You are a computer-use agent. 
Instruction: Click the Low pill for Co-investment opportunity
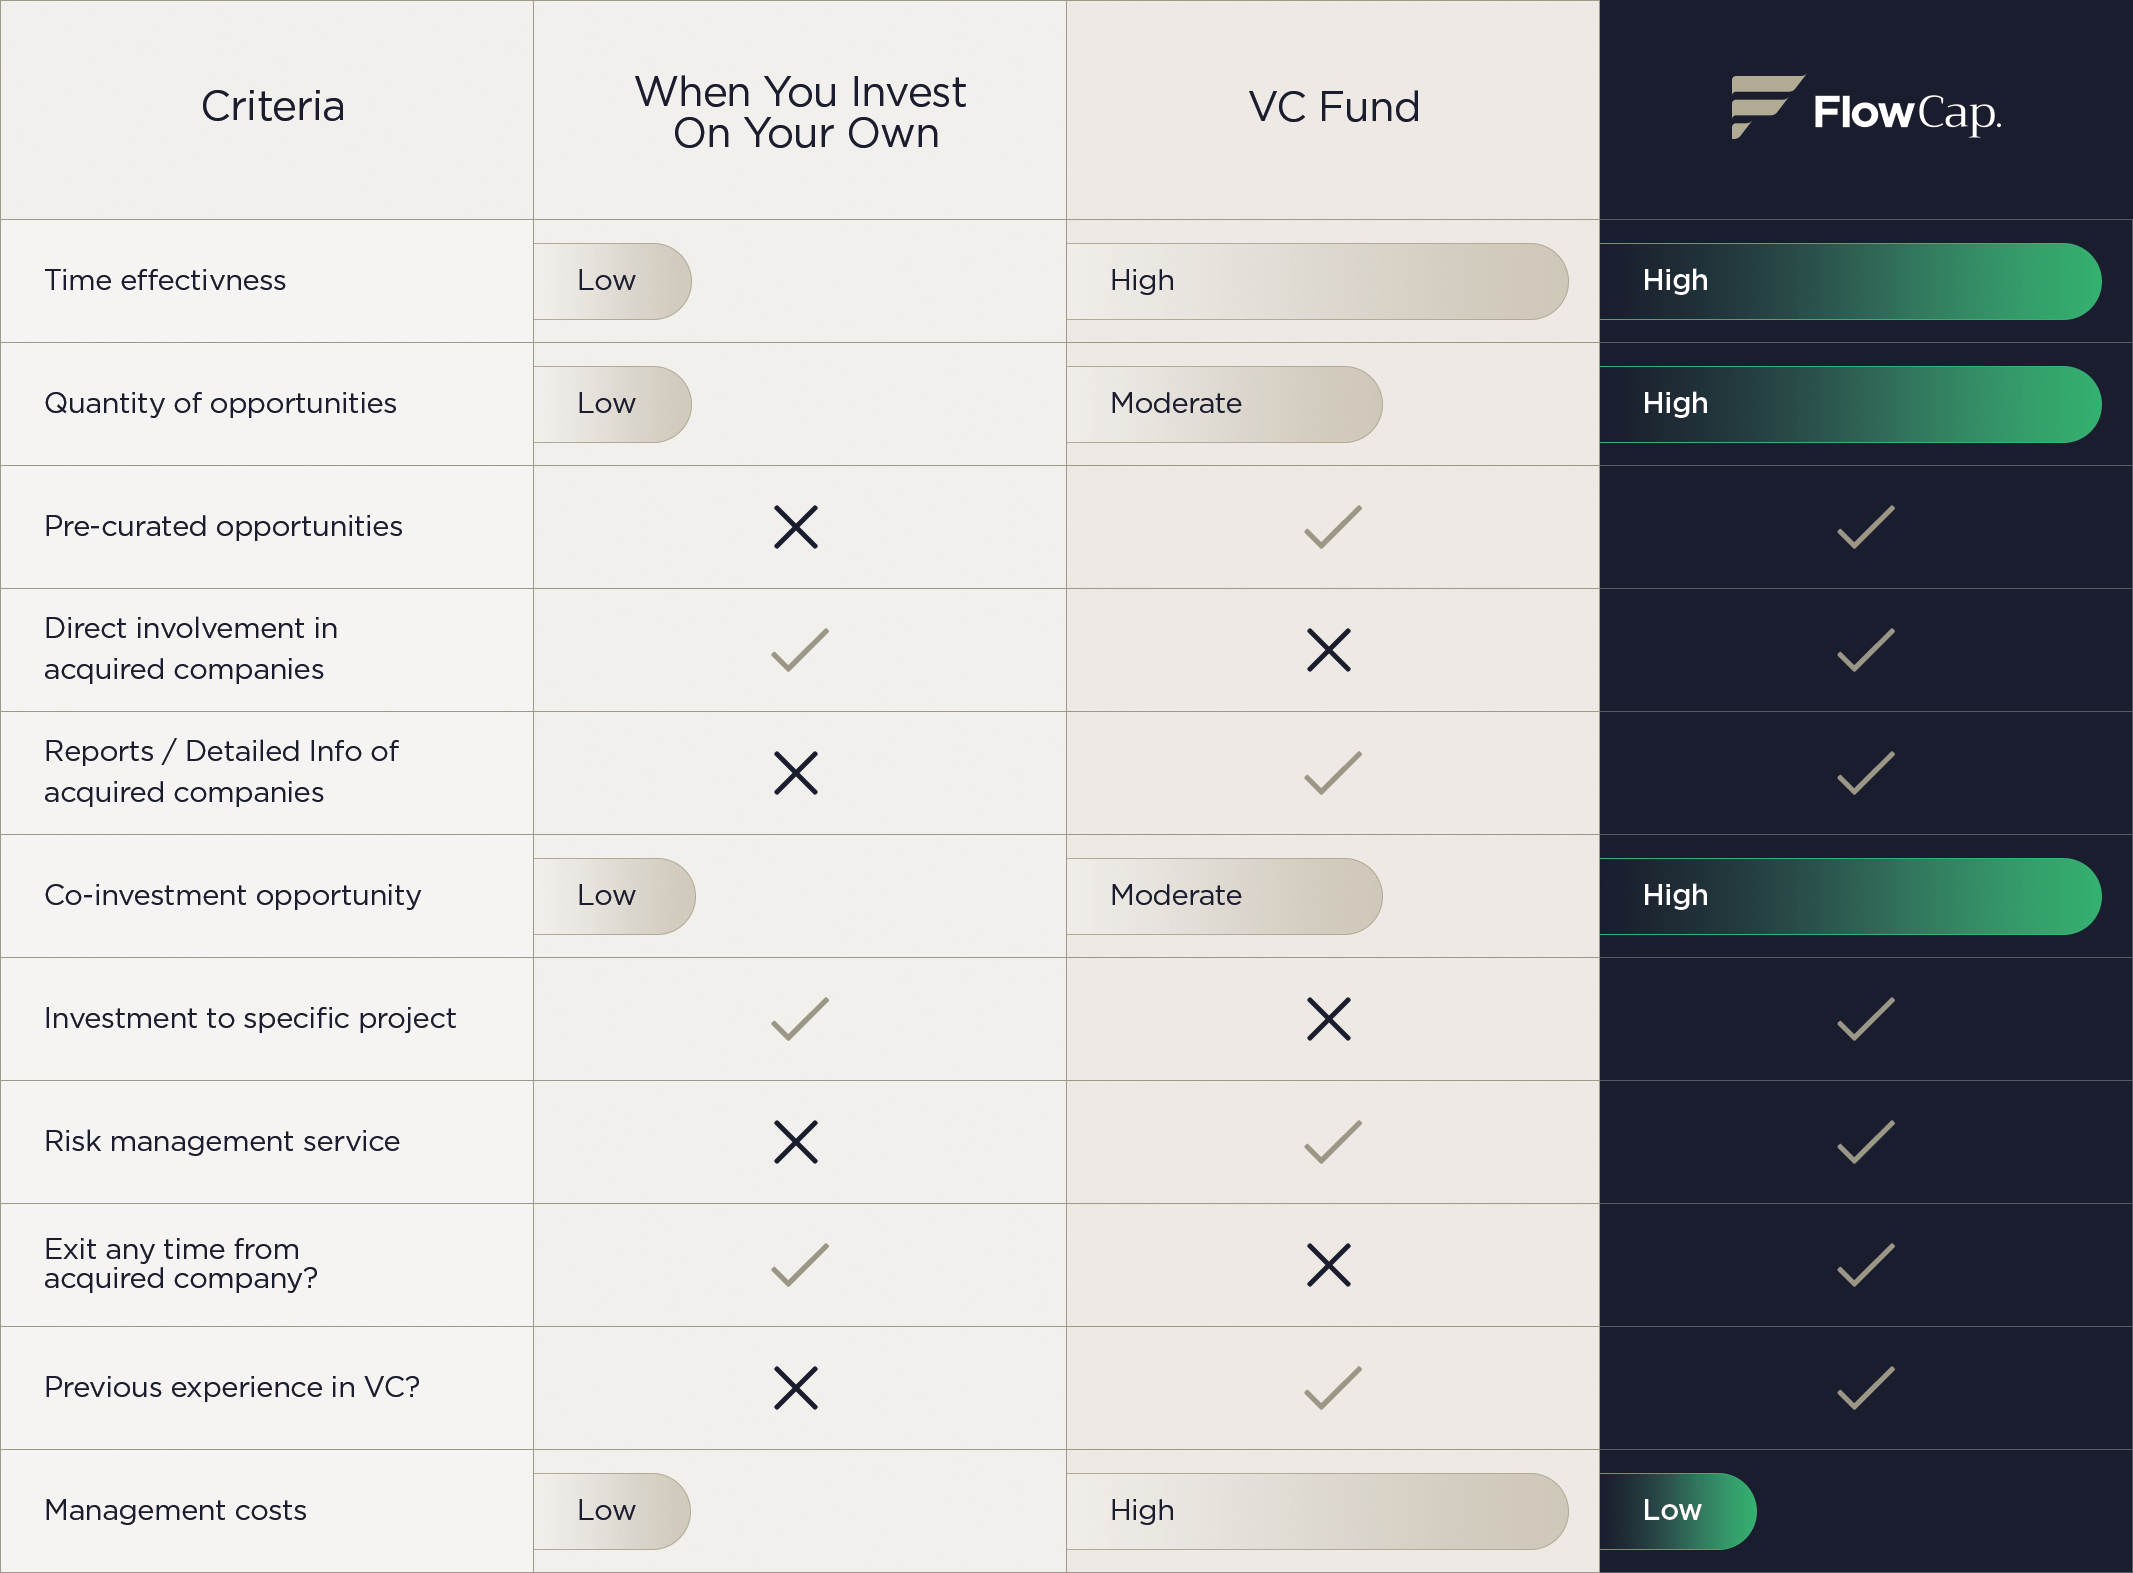(x=614, y=896)
